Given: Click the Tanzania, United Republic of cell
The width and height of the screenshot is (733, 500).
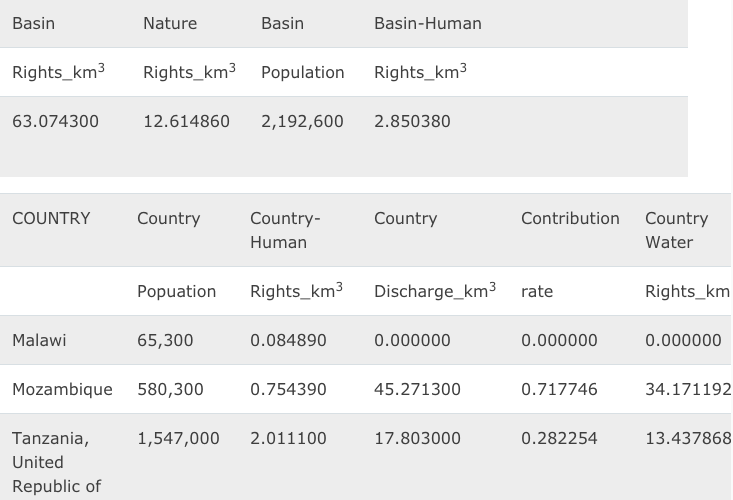Looking at the screenshot, I should pyautogui.click(x=51, y=462).
